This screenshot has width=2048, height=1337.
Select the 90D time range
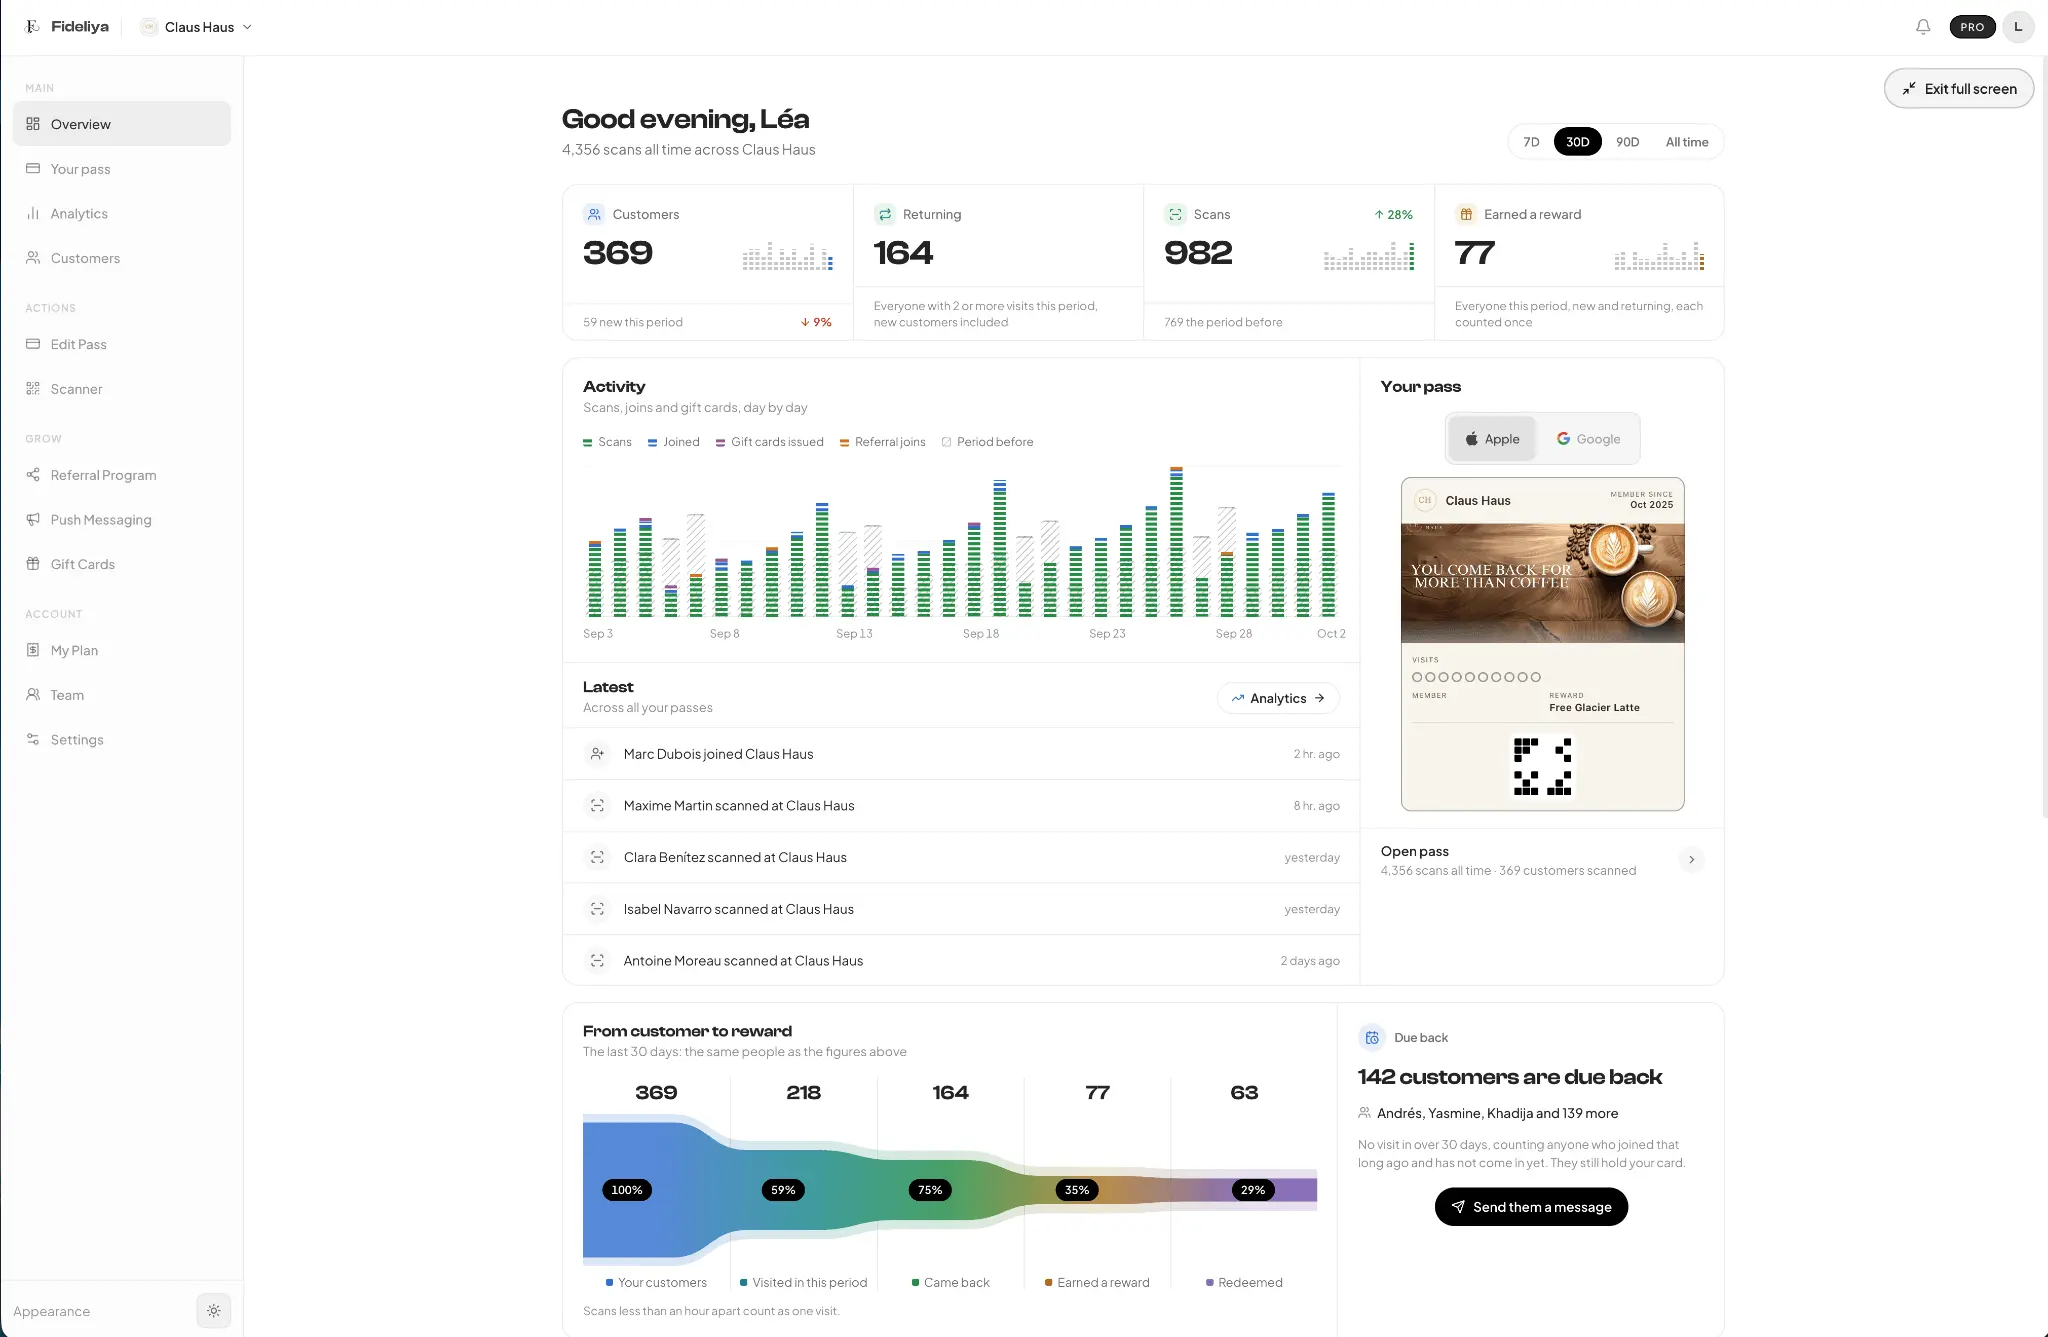coord(1627,142)
